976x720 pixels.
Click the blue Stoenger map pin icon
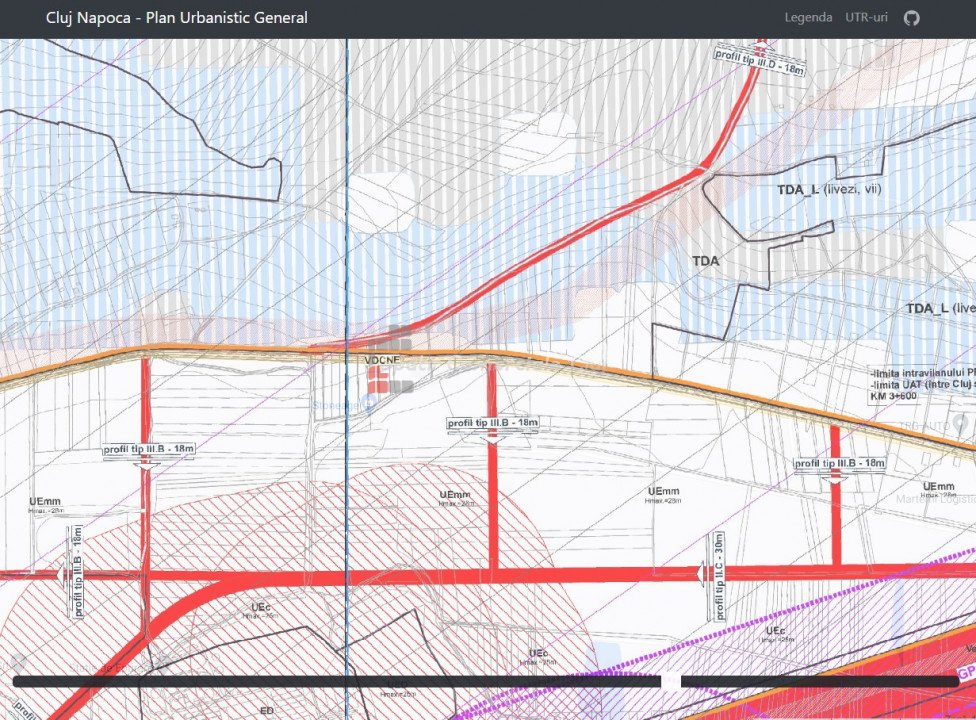click(x=369, y=404)
